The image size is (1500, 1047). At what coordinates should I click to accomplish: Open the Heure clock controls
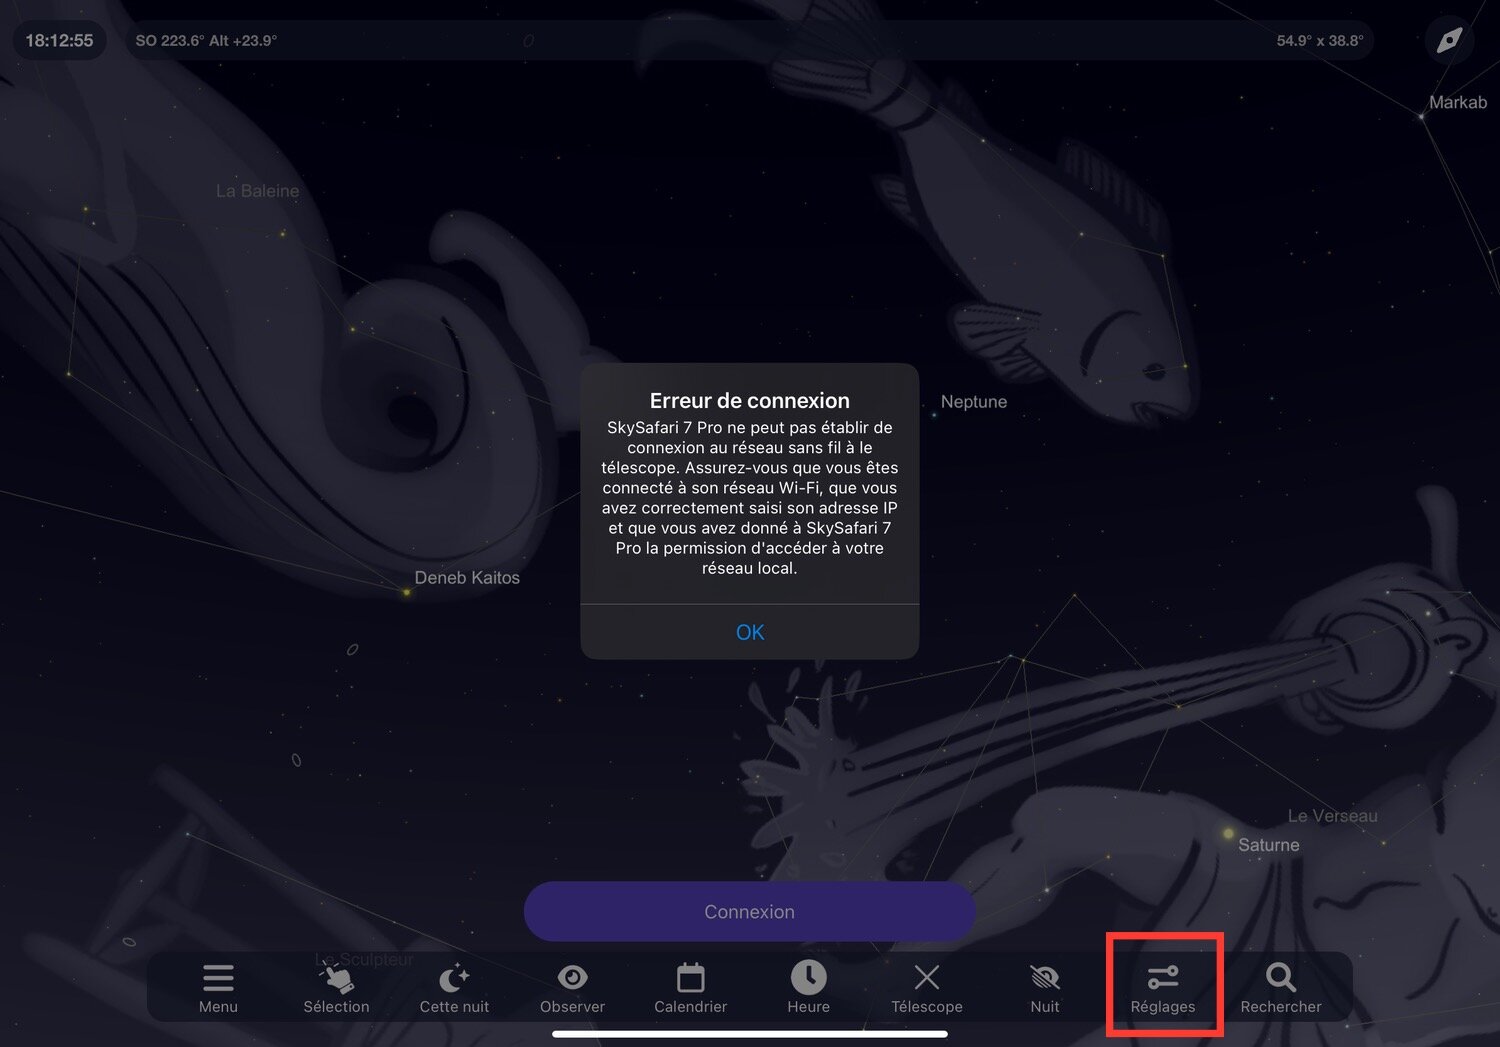pos(808,988)
